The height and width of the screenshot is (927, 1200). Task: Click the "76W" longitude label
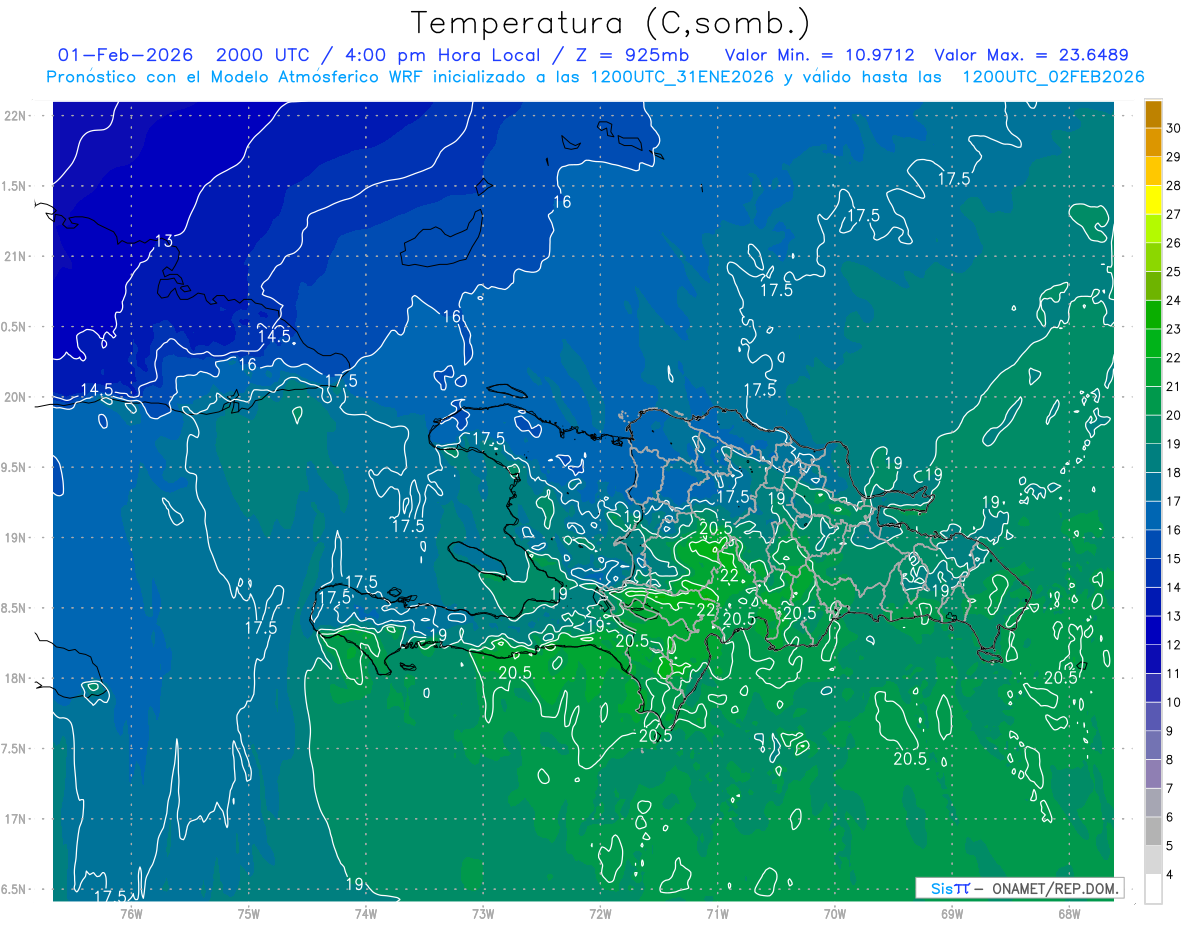pos(132,913)
